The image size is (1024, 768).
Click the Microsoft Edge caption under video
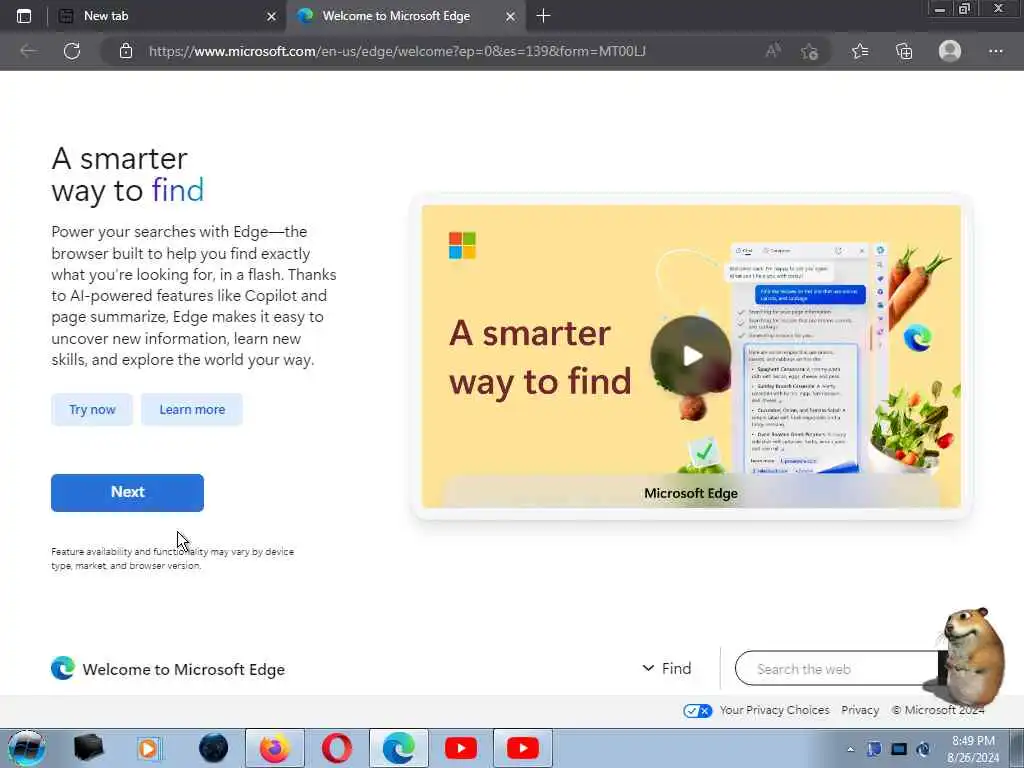pyautogui.click(x=691, y=494)
